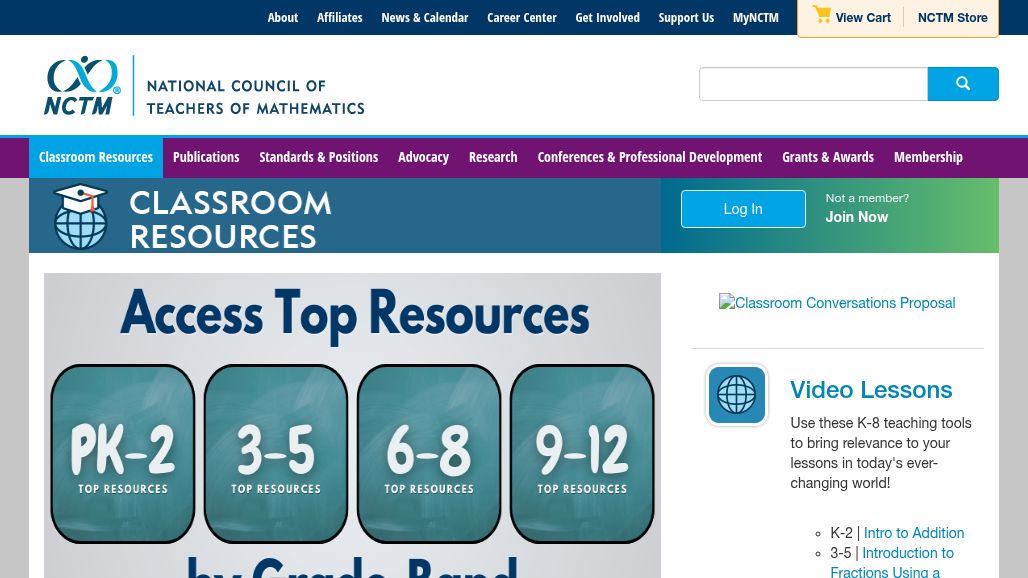1028x578 pixels.
Task: Click the Access Top Resources heading
Action: [x=355, y=315]
